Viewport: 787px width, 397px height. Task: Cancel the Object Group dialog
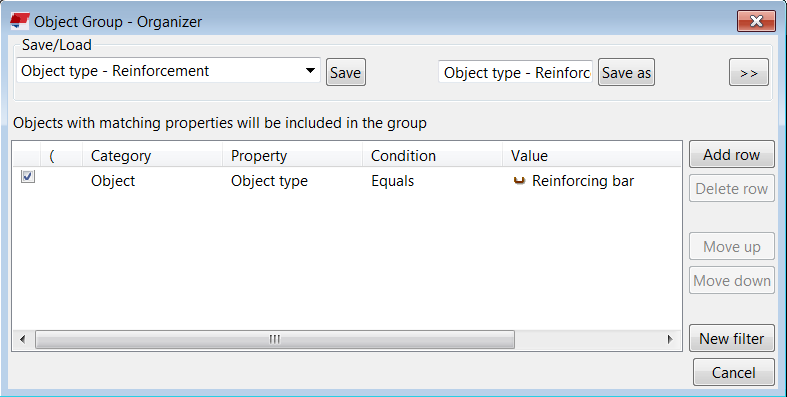click(734, 372)
